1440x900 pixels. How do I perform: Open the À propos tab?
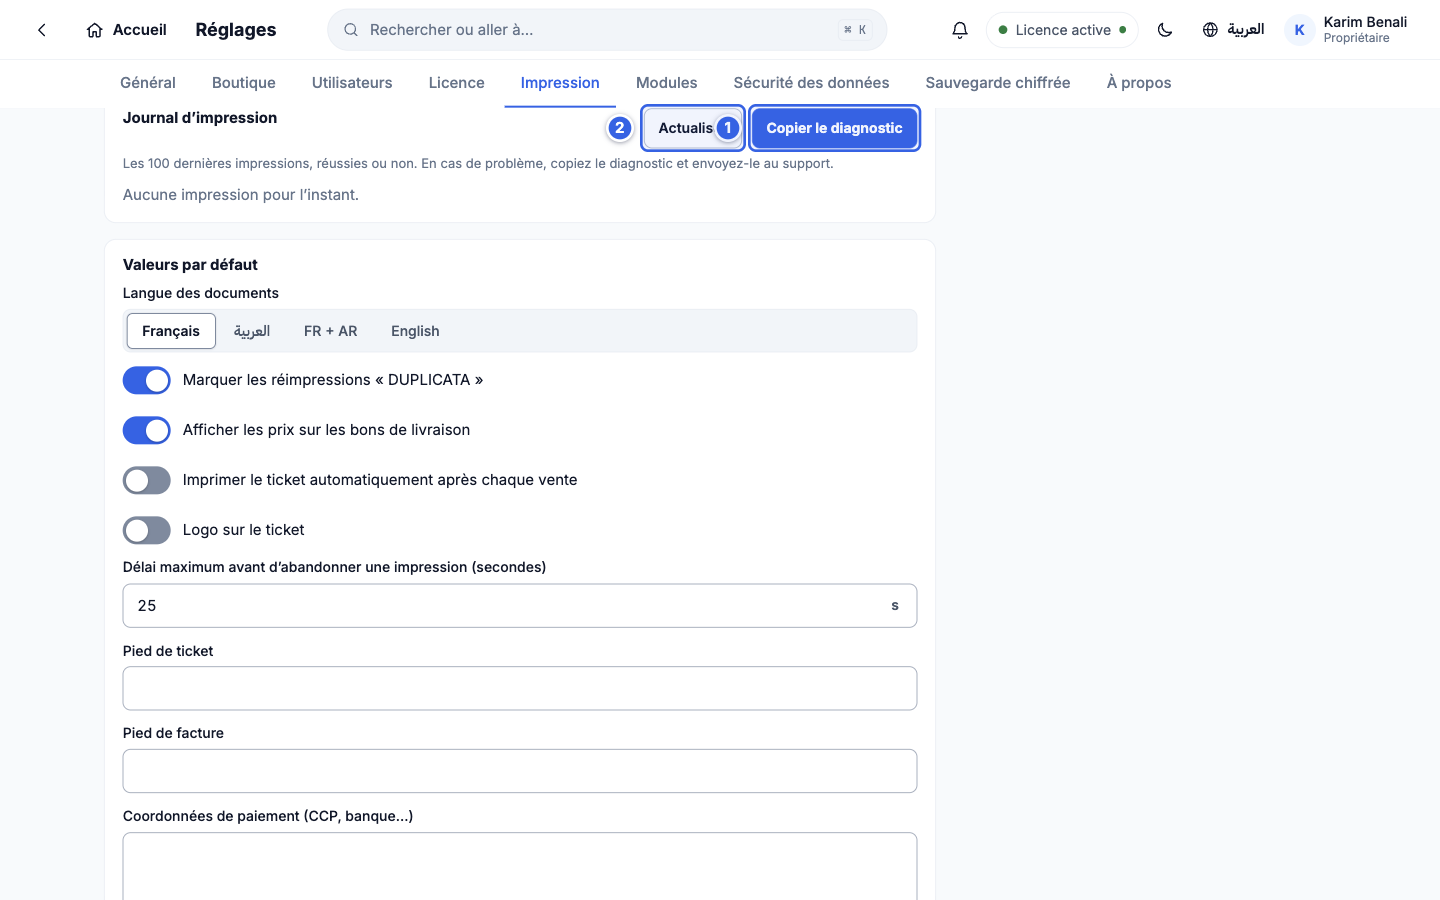[1139, 83]
